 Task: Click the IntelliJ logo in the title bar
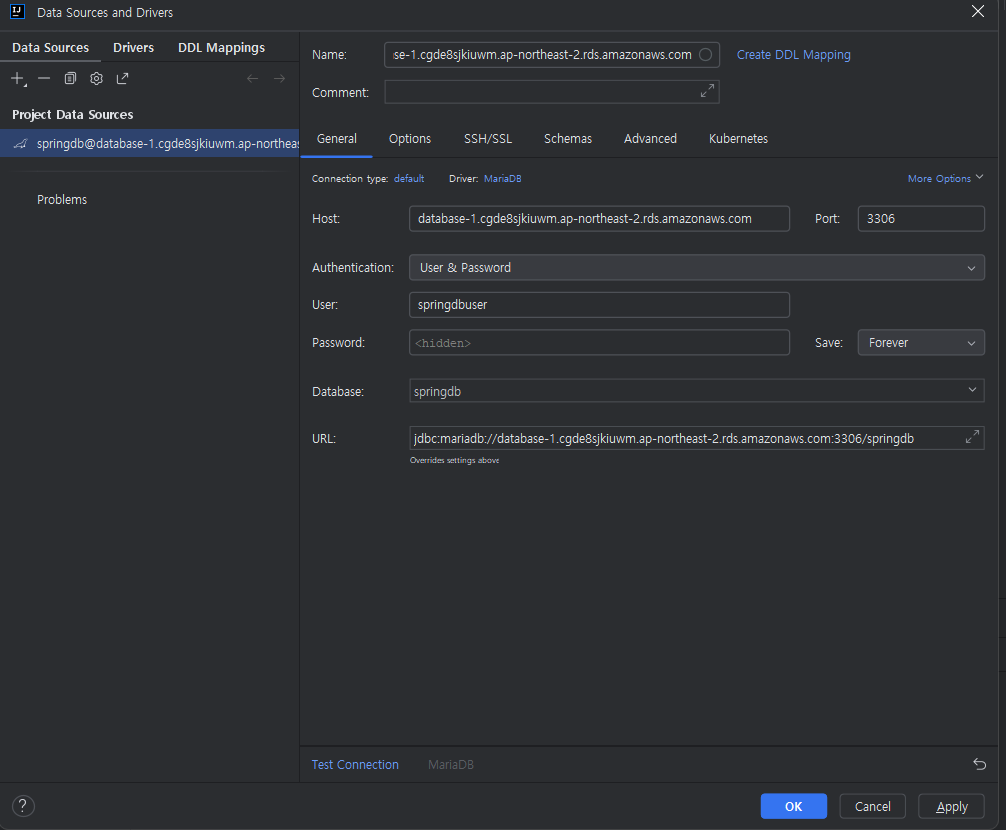(17, 12)
